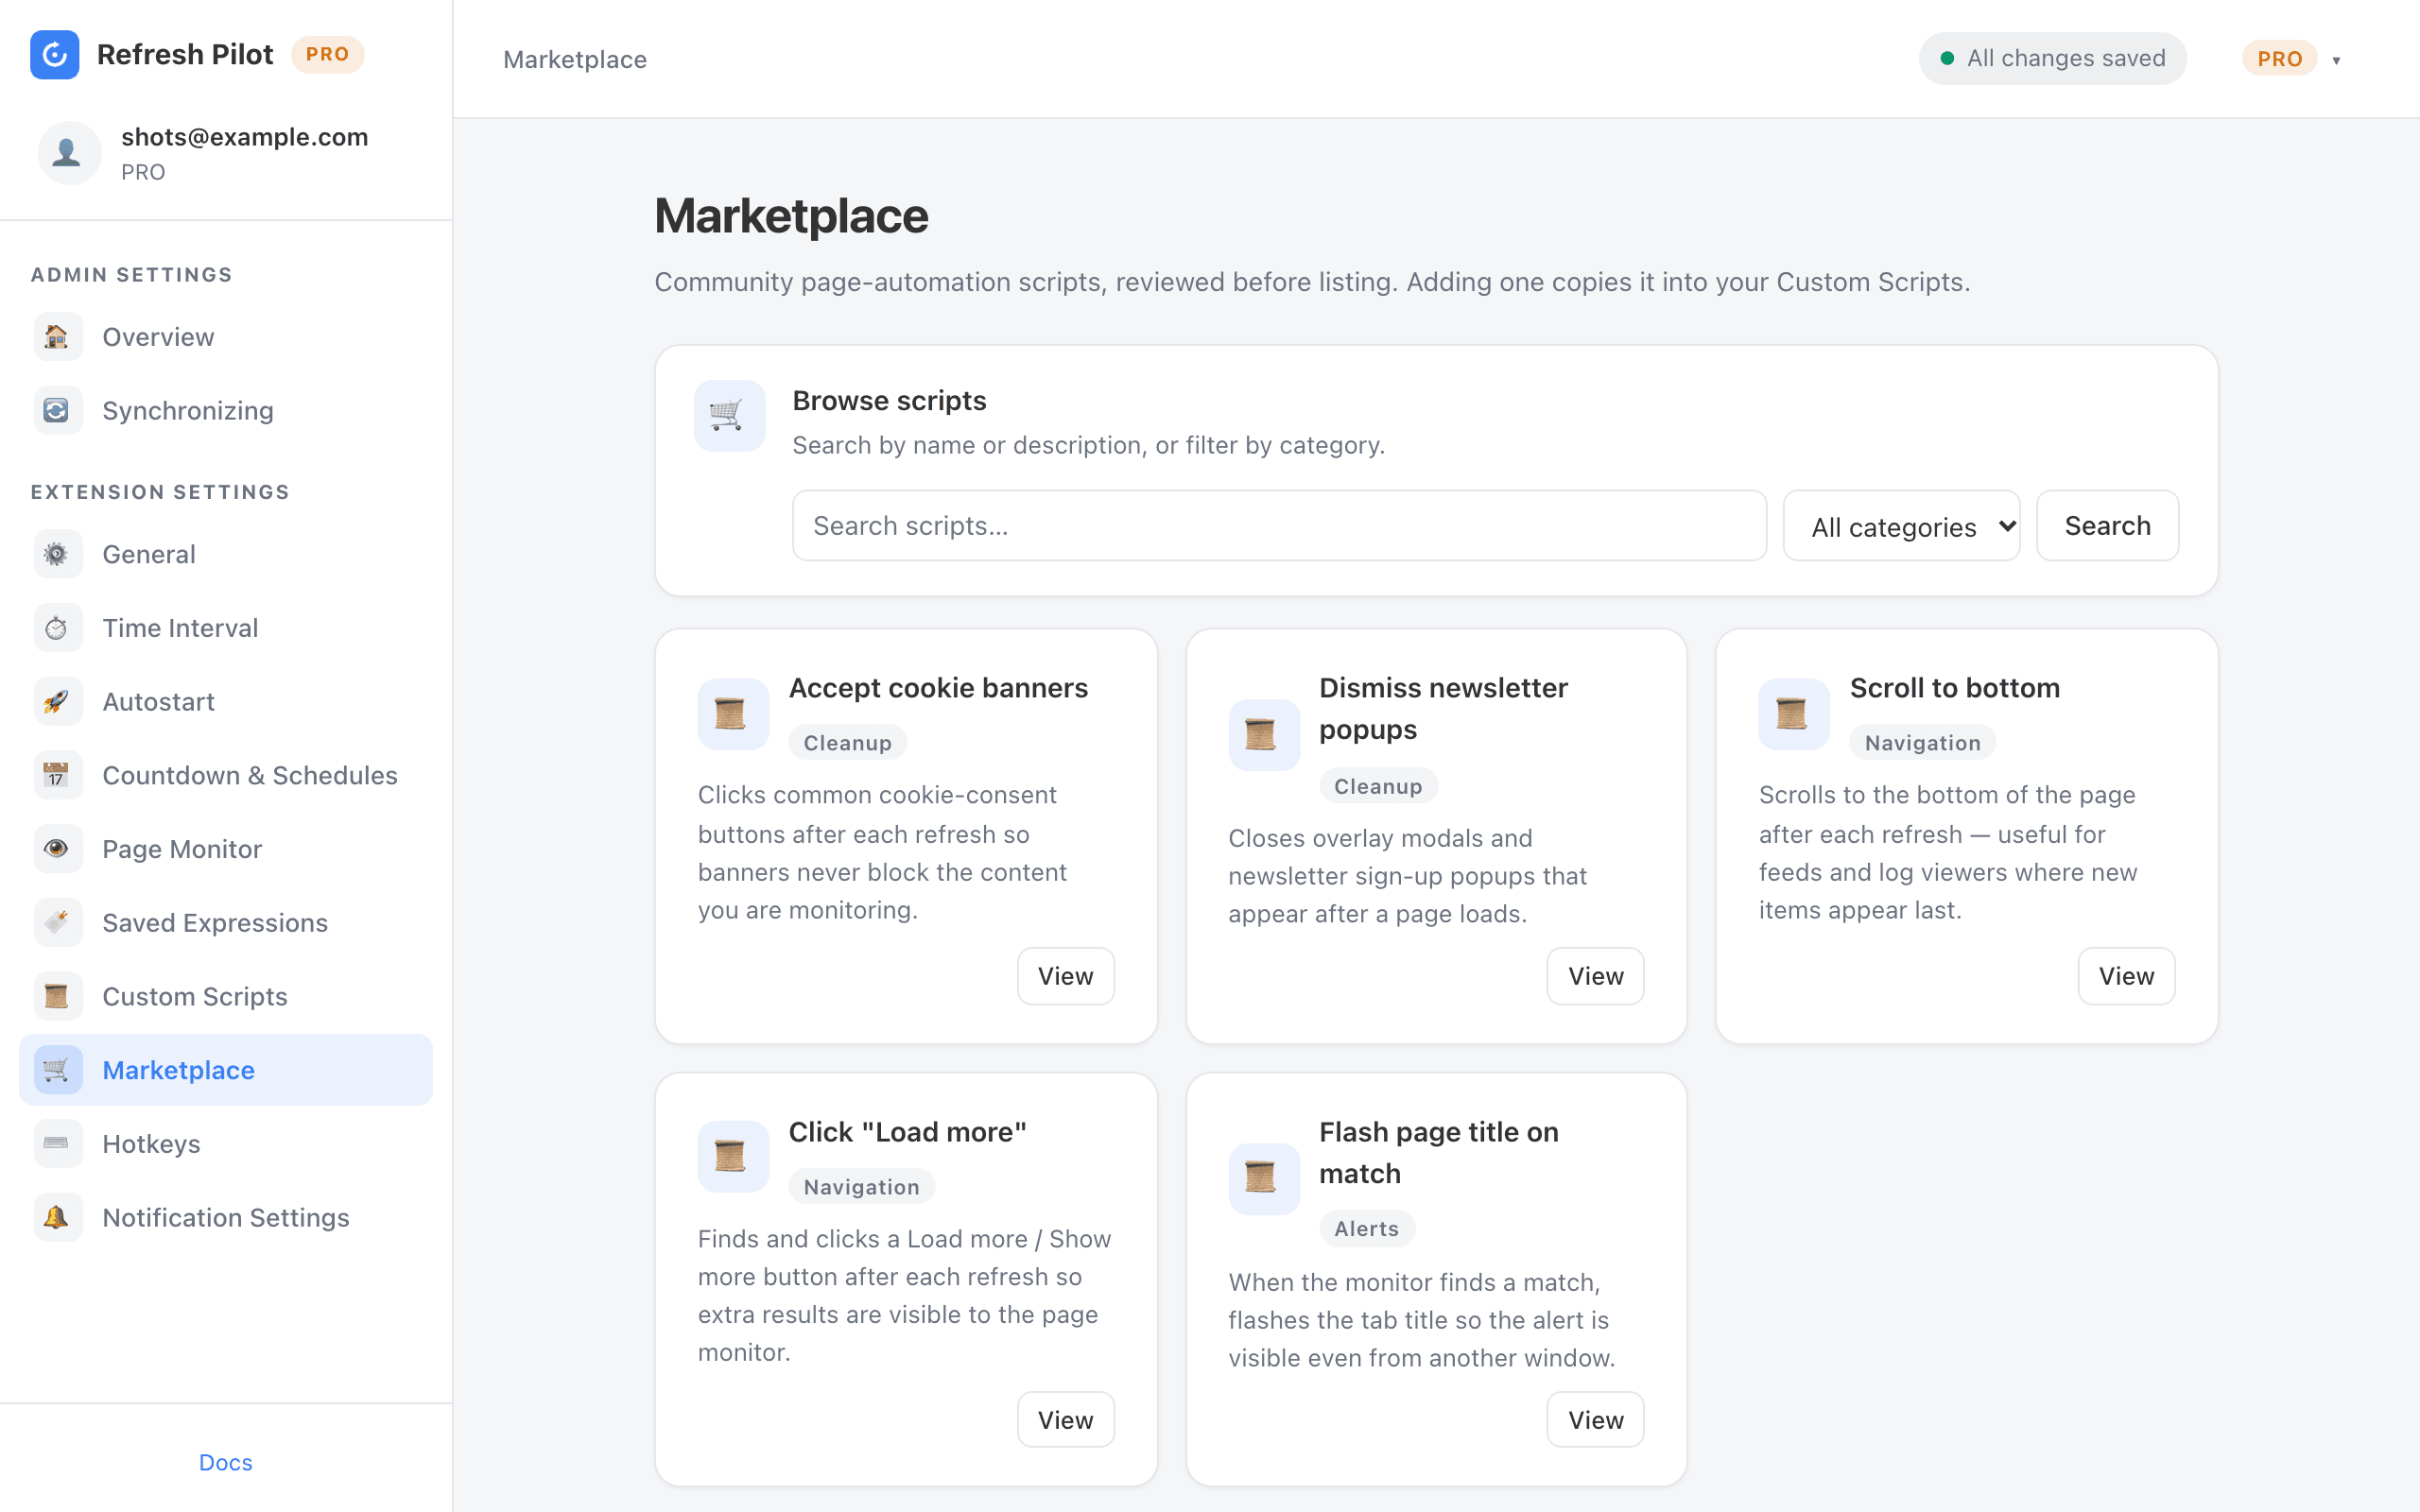Click the Synchronizing sync icon

57,411
